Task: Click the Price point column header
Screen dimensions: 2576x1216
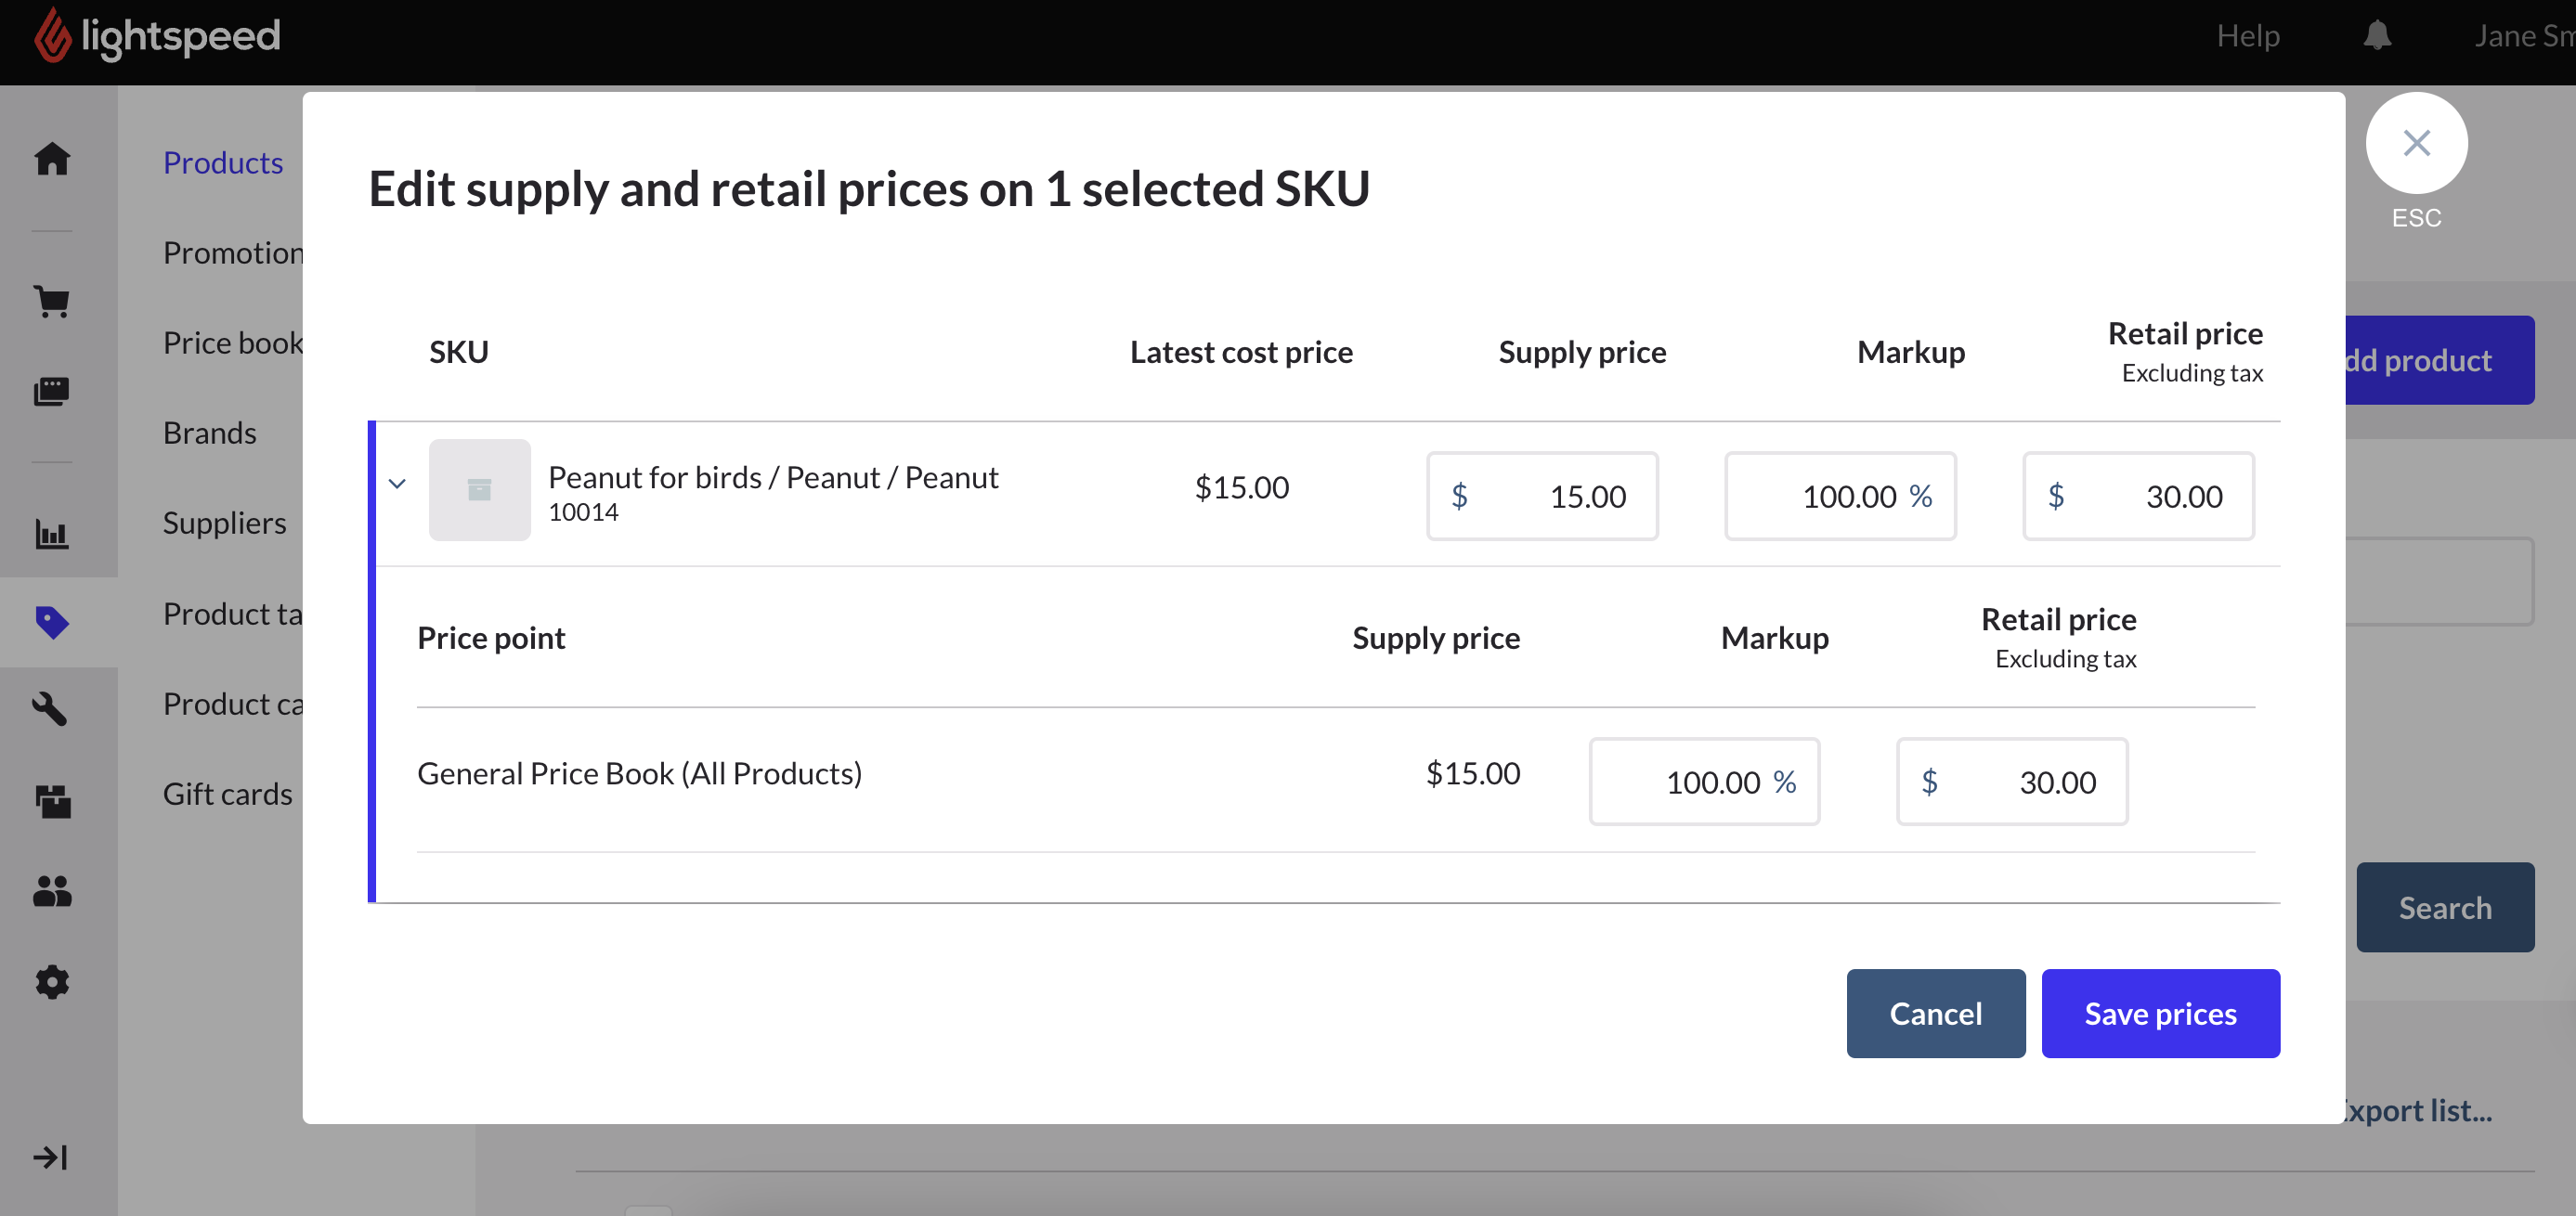Action: (x=491, y=638)
